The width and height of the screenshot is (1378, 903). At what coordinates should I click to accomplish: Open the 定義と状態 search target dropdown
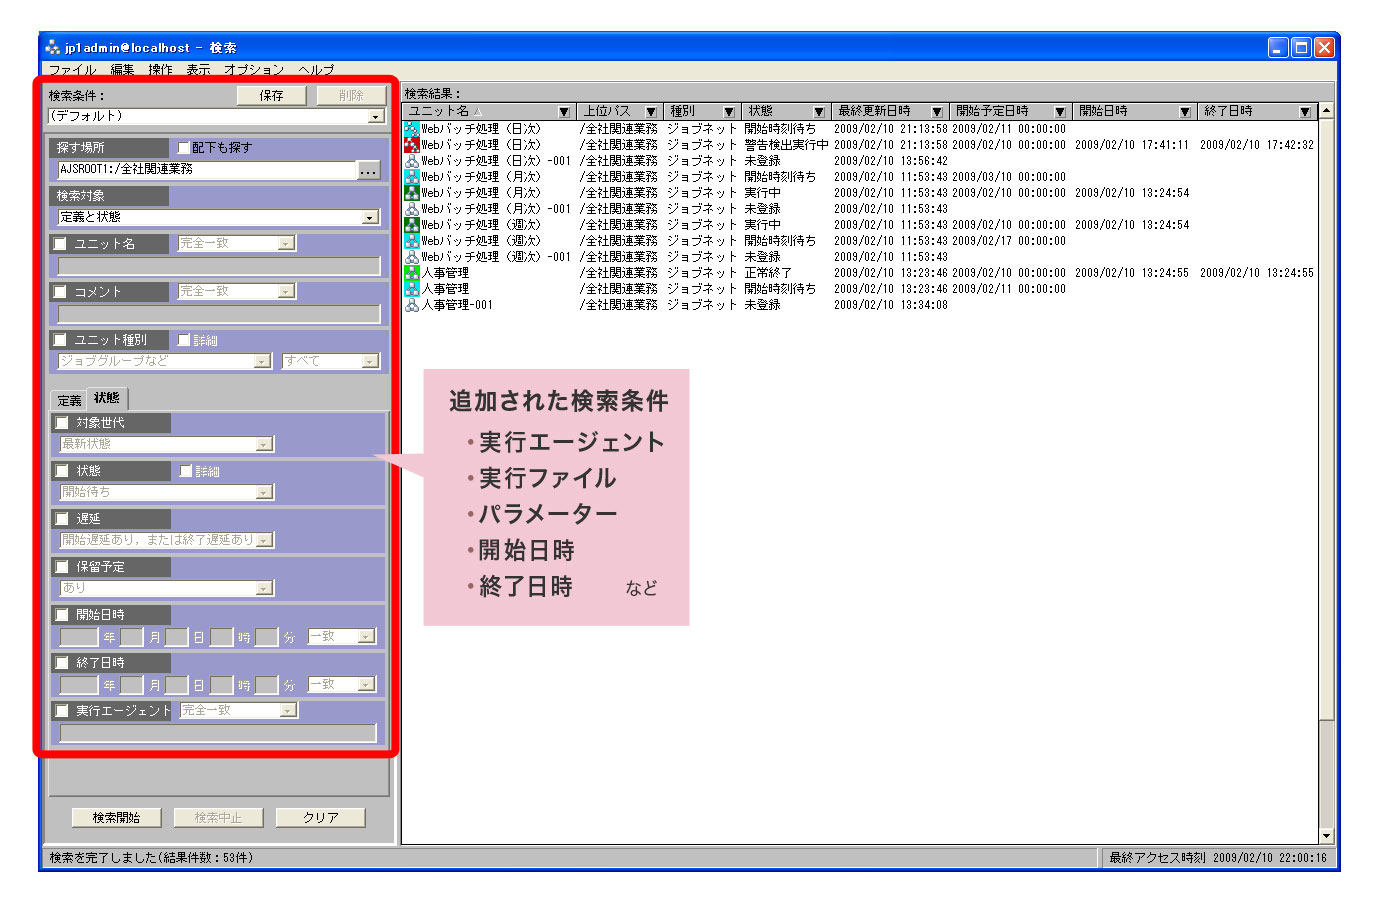[x=369, y=217]
